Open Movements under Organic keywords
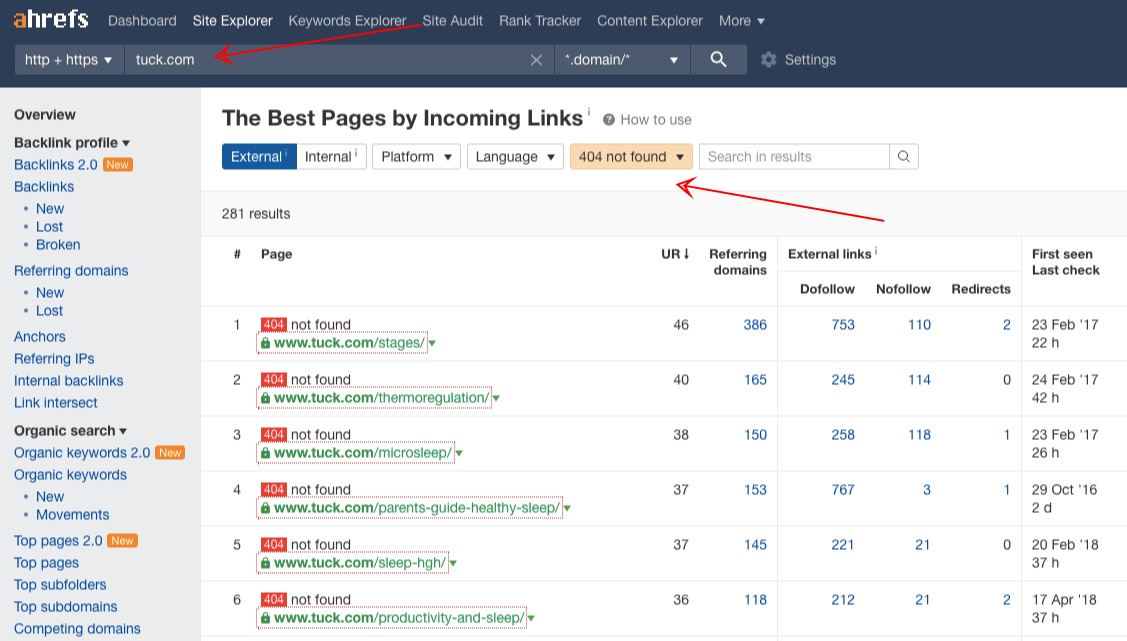Screen dimensions: 1127x641 (x=73, y=515)
